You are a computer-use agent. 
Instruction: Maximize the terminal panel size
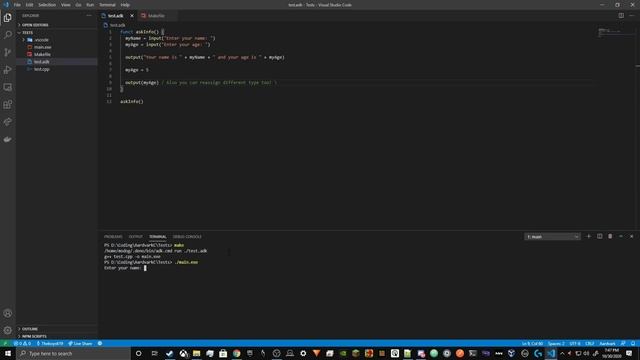click(621, 236)
